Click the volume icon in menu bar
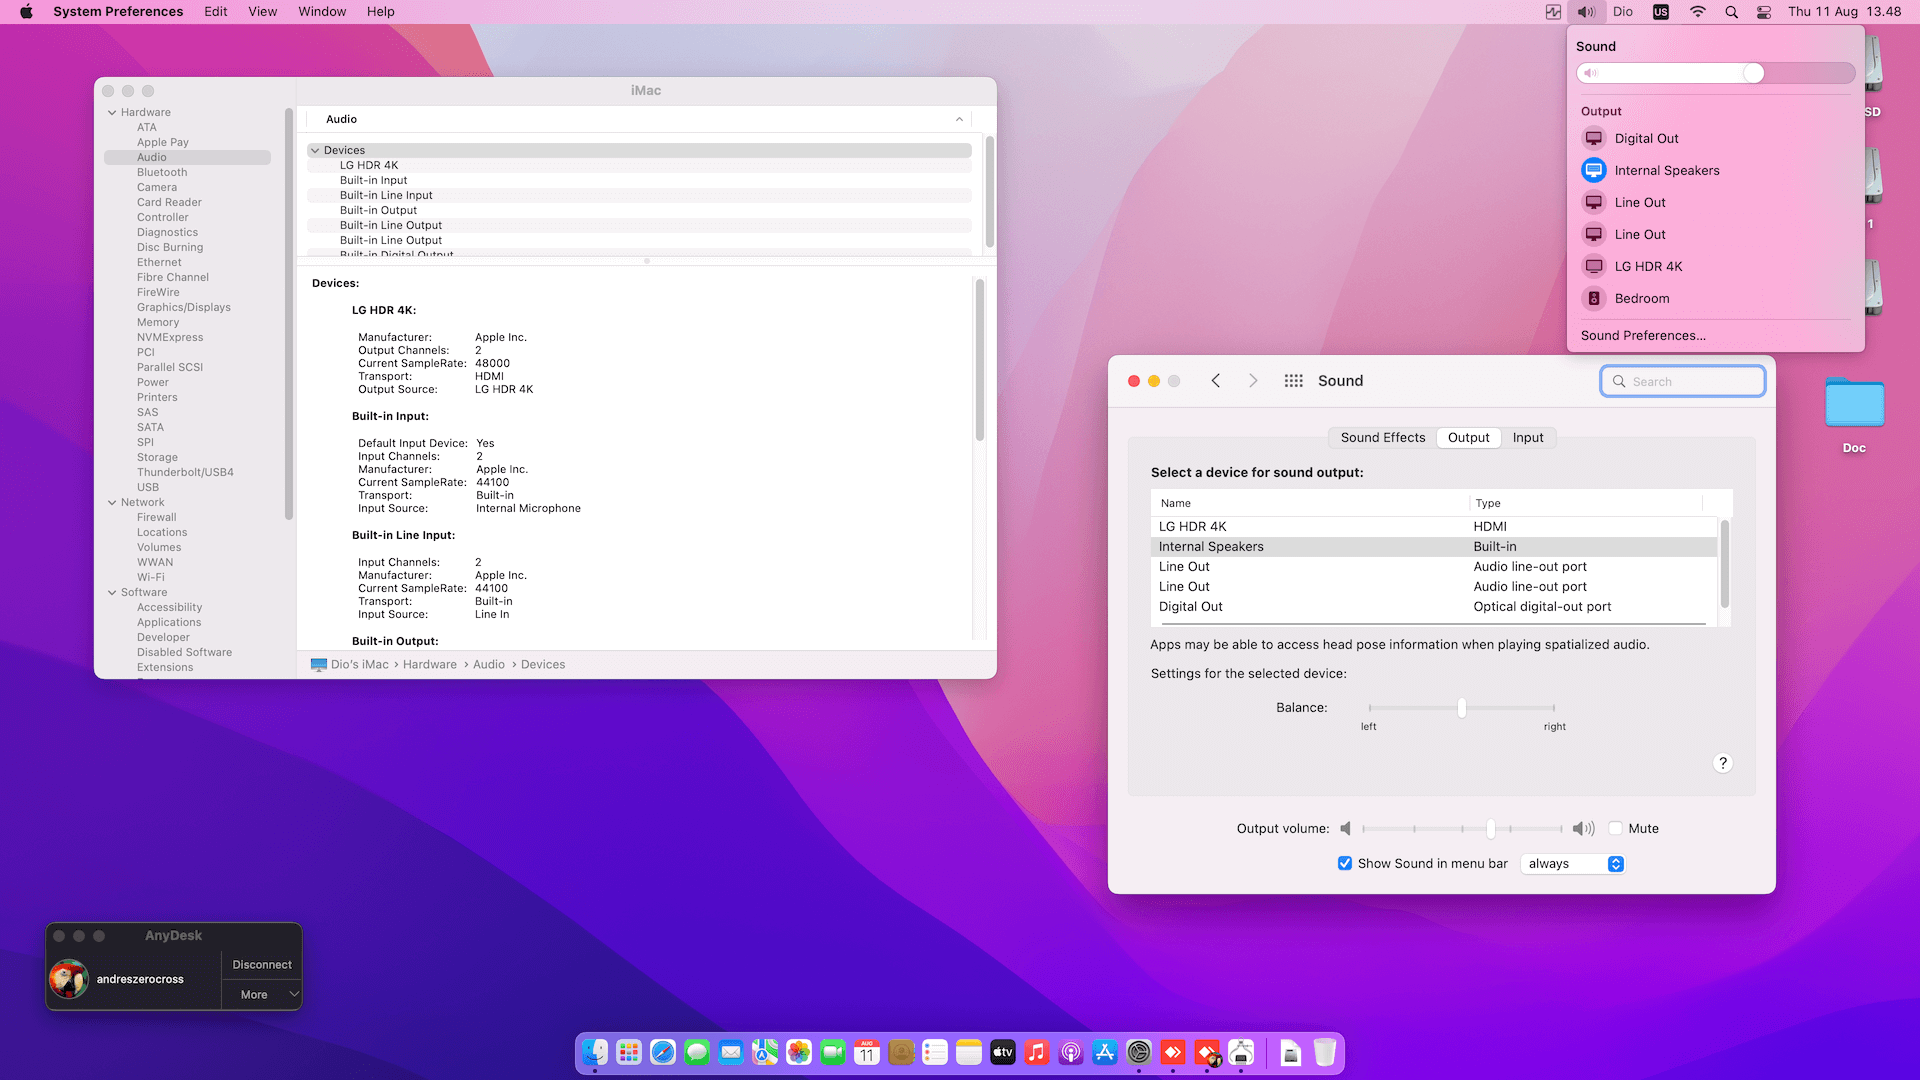 pyautogui.click(x=1586, y=12)
